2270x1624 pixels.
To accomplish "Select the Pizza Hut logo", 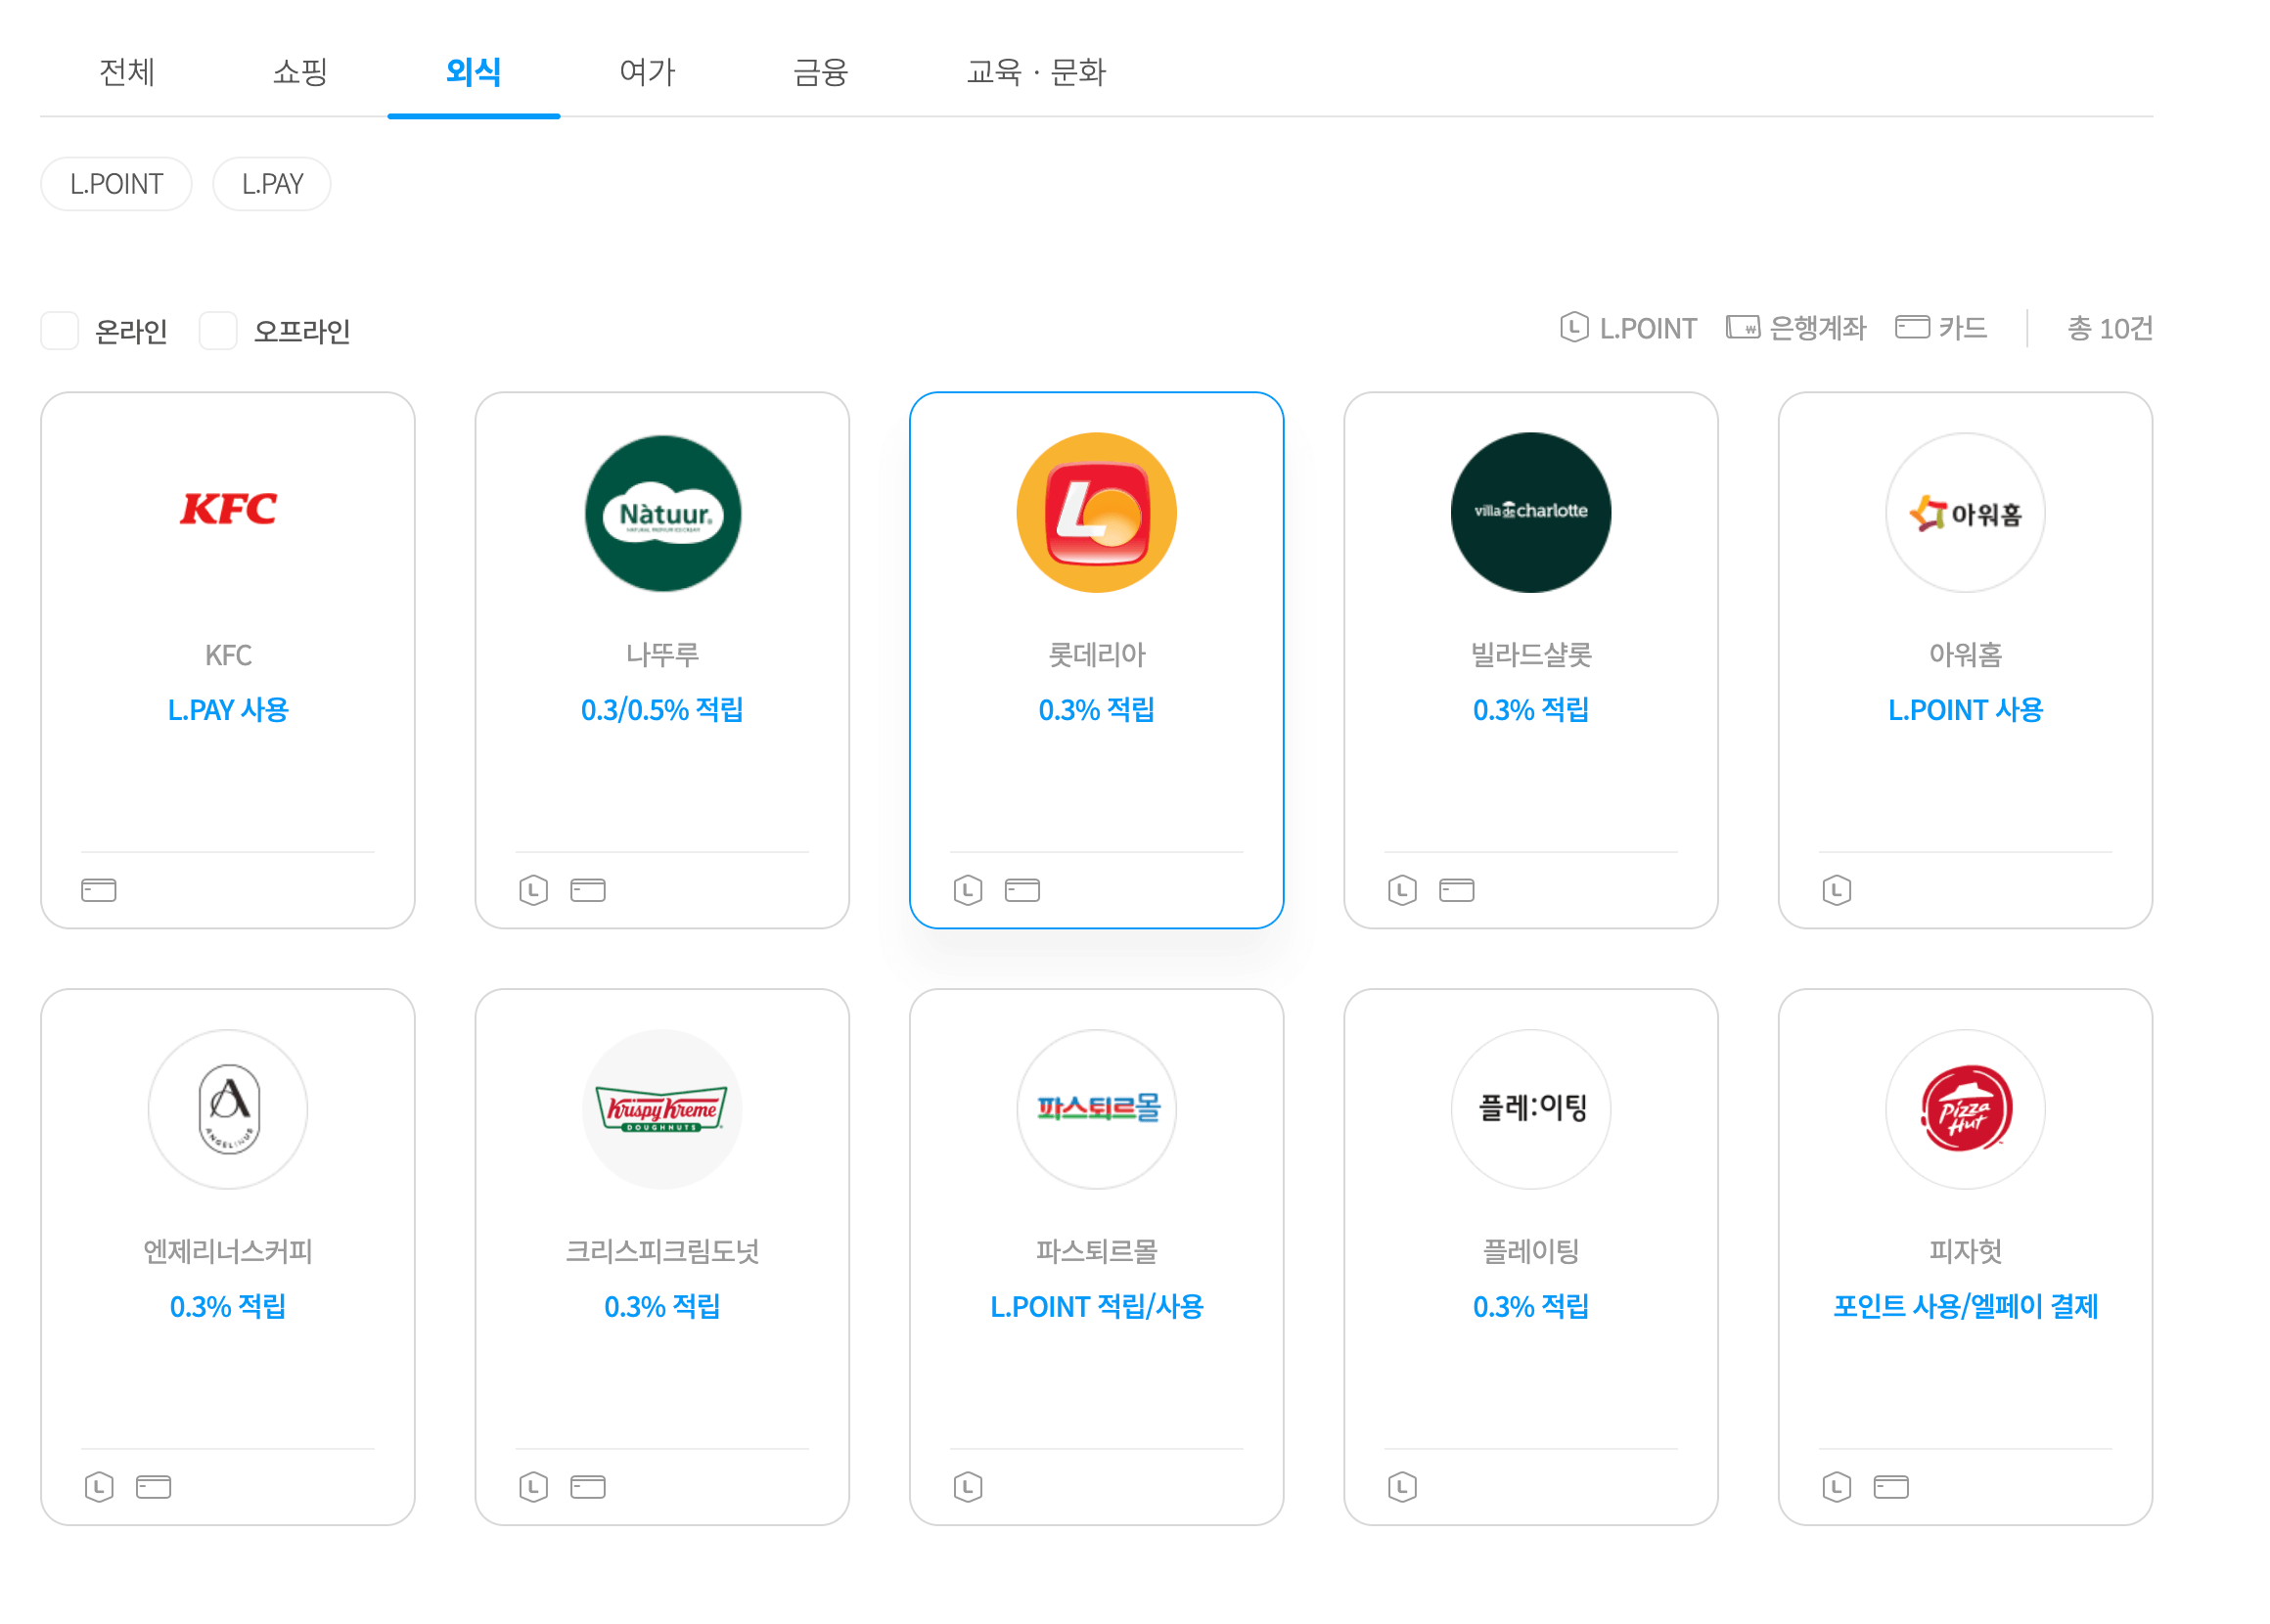I will (1964, 1108).
